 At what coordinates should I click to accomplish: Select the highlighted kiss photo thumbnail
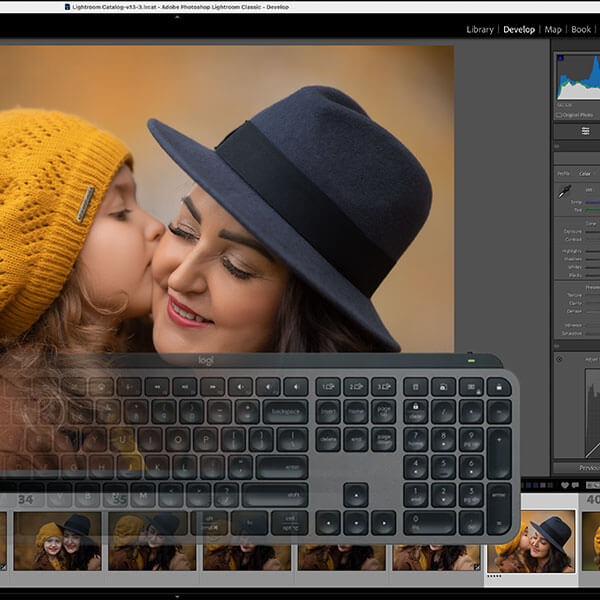531,541
